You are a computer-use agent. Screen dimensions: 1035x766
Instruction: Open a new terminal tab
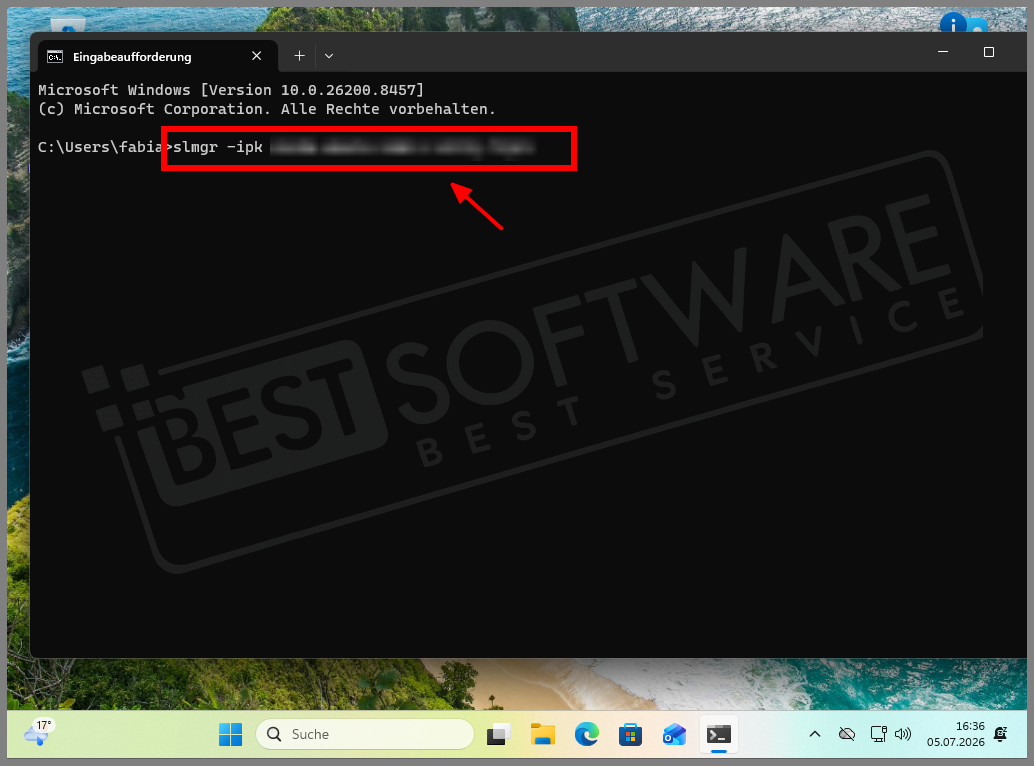coord(299,56)
